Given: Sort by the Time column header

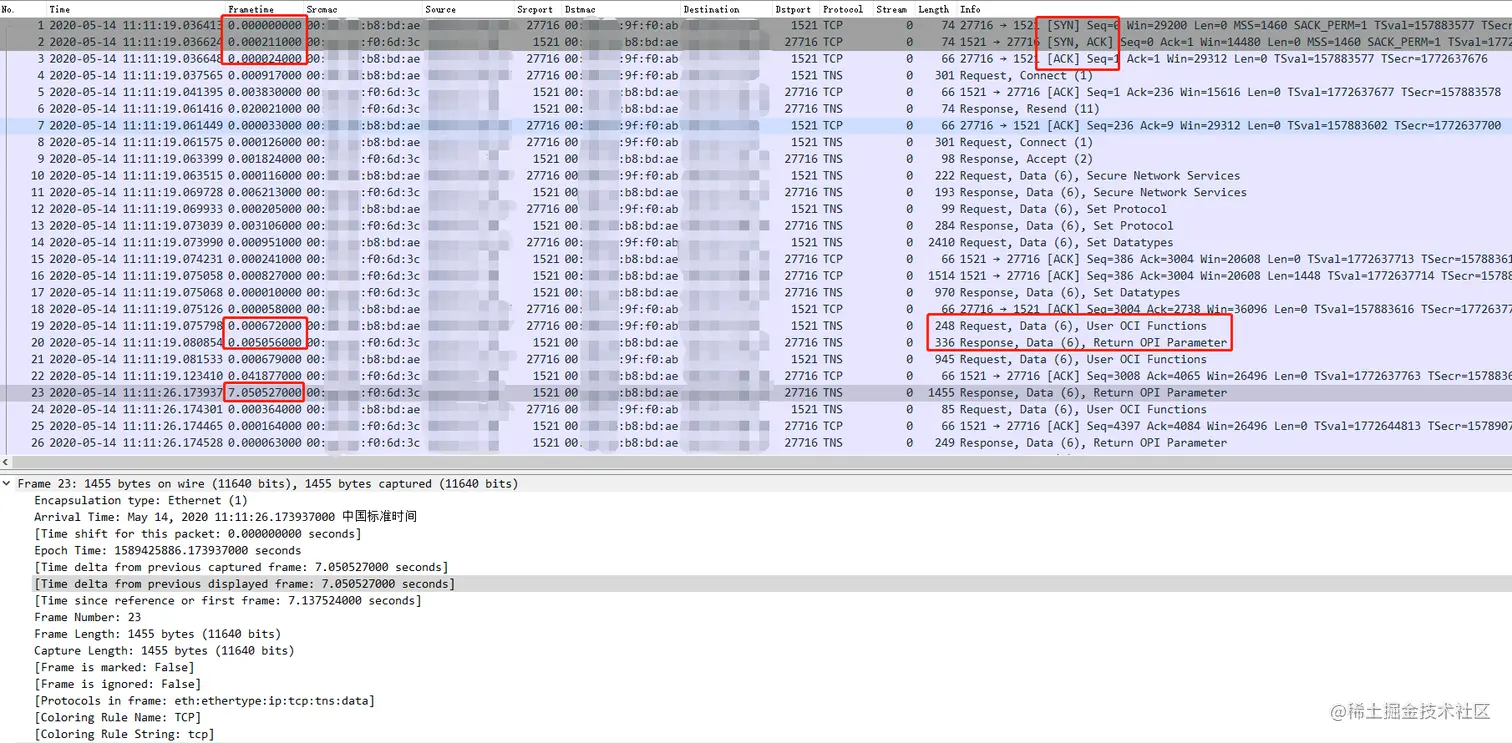Looking at the screenshot, I should tap(60, 9).
